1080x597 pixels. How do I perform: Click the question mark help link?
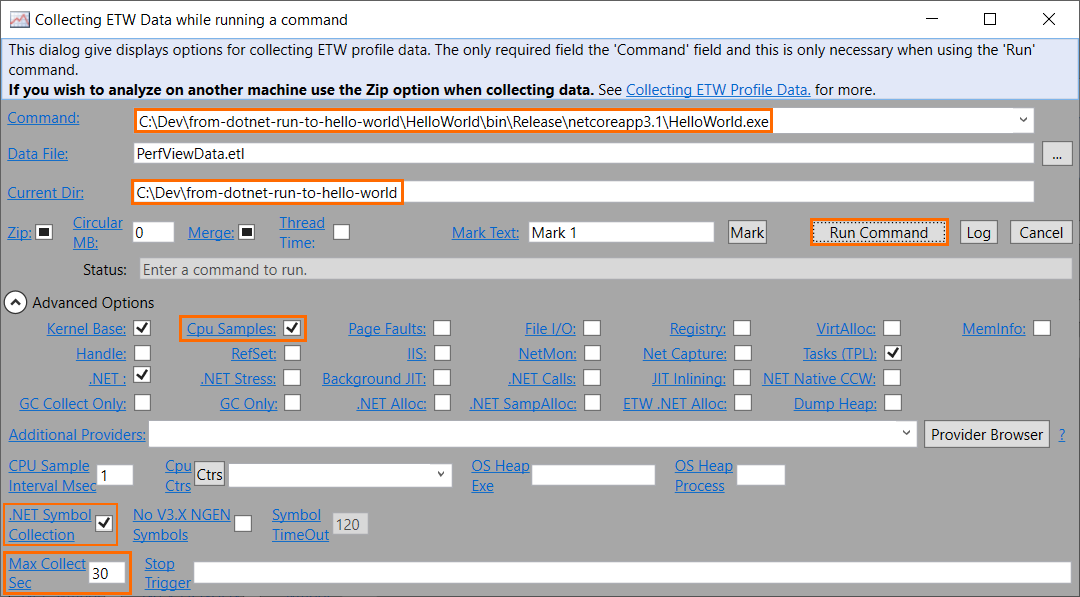(1062, 434)
